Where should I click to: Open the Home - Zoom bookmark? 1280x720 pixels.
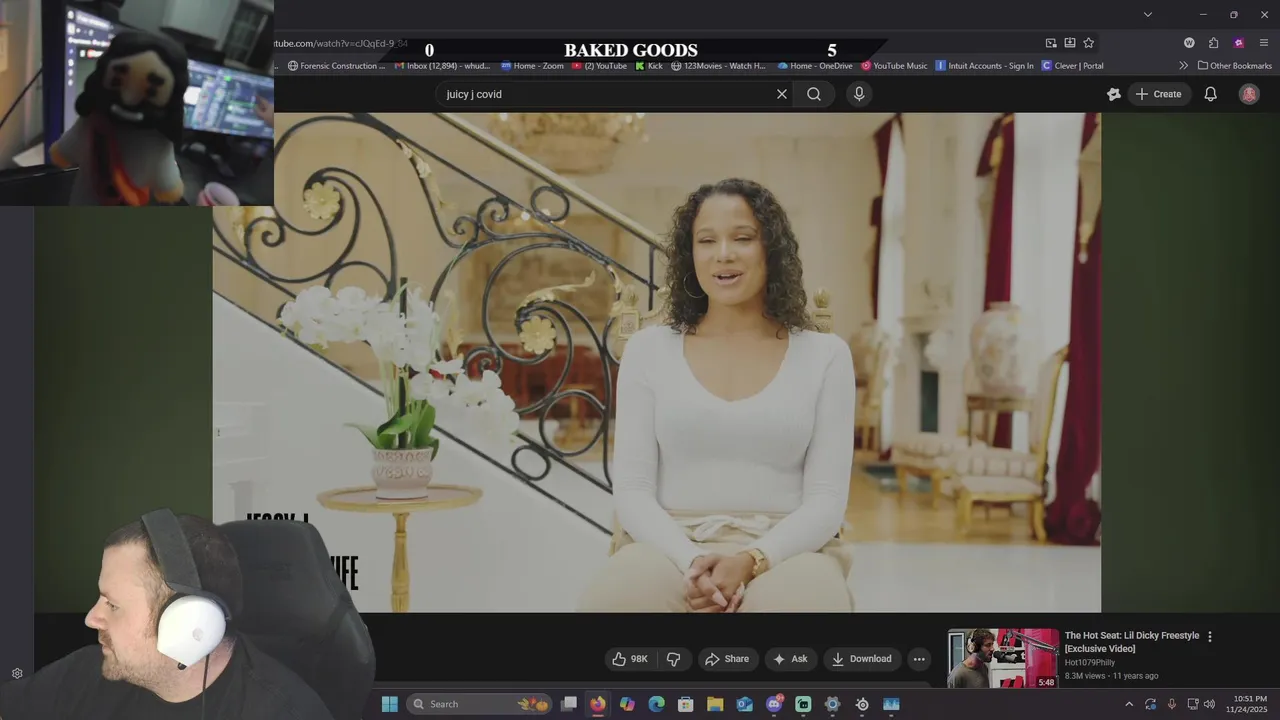[532, 66]
